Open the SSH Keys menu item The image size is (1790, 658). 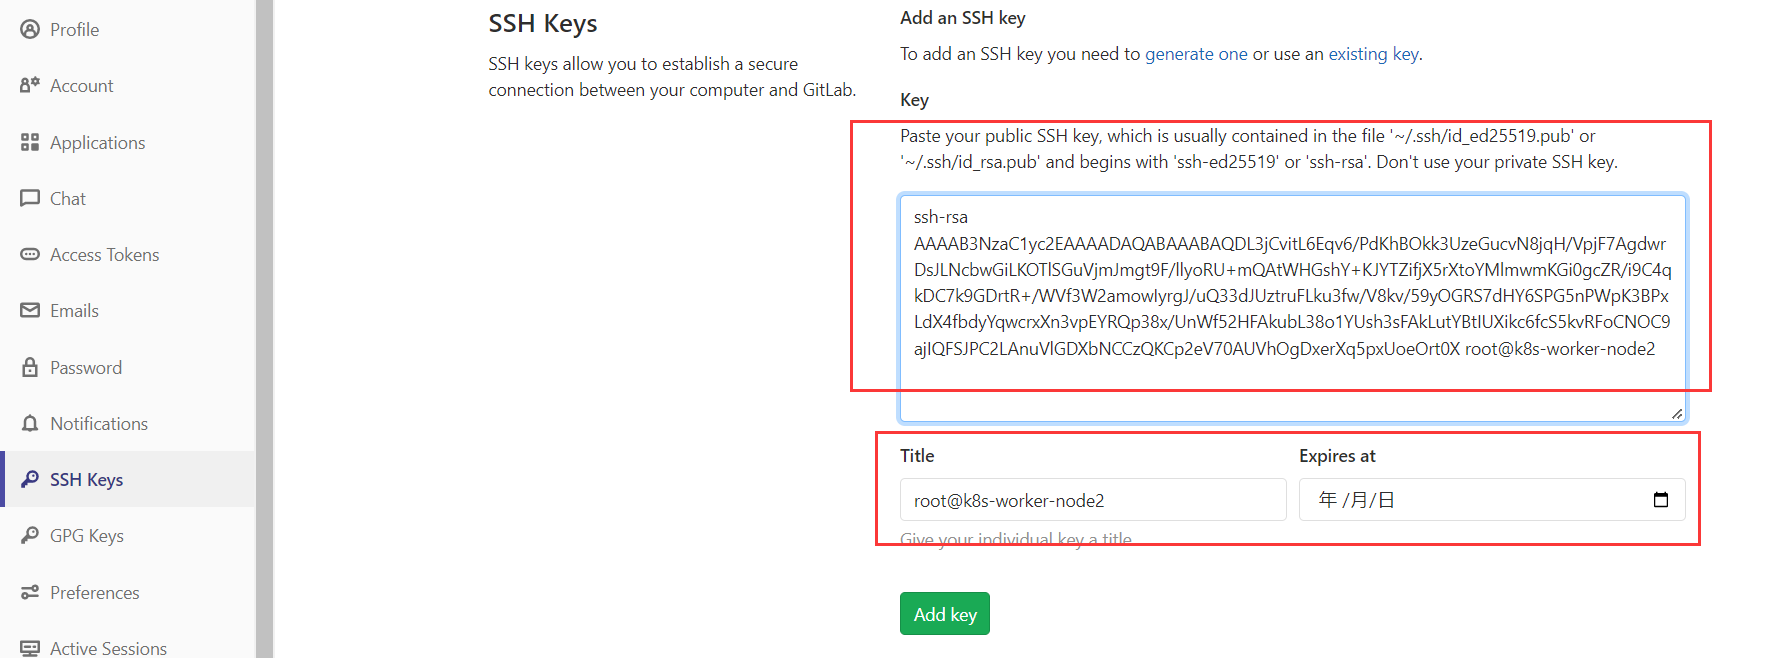coord(87,479)
